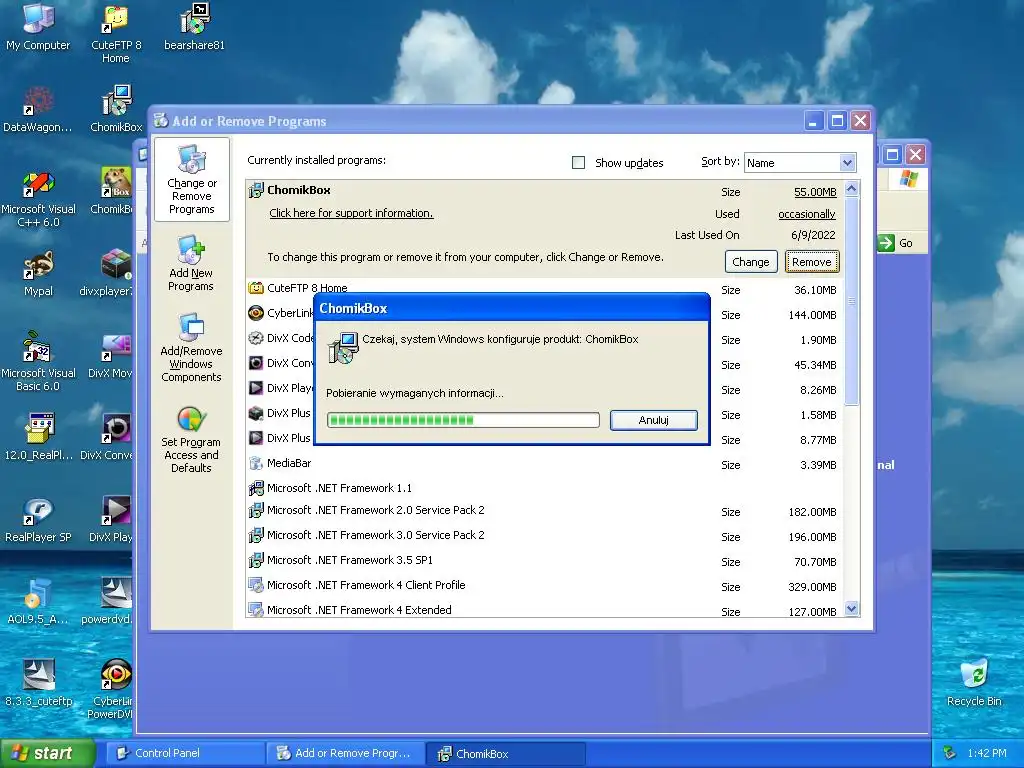Image resolution: width=1024 pixels, height=768 pixels.
Task: Select bearshare81 installer icon on desktop
Action: coord(194,26)
